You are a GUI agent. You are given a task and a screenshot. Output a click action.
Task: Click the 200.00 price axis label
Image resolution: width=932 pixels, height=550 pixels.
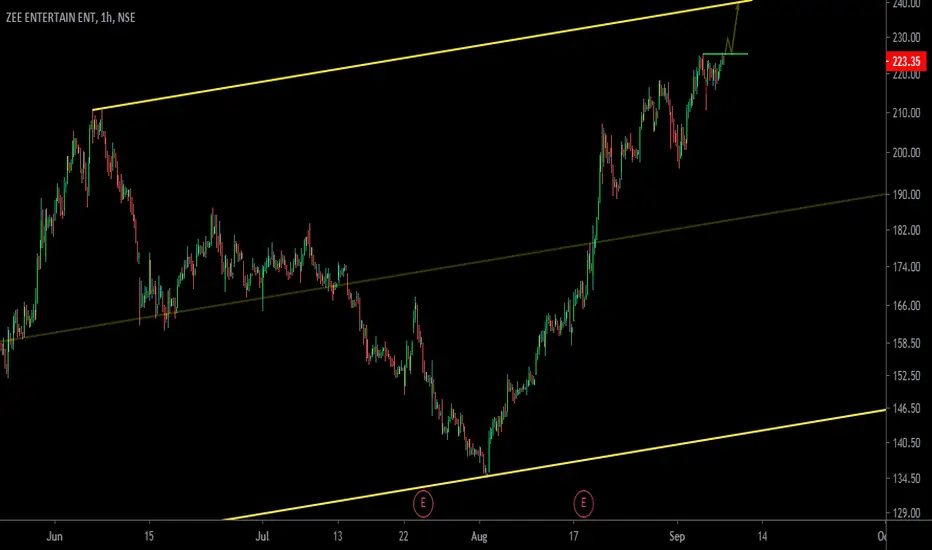pos(906,153)
